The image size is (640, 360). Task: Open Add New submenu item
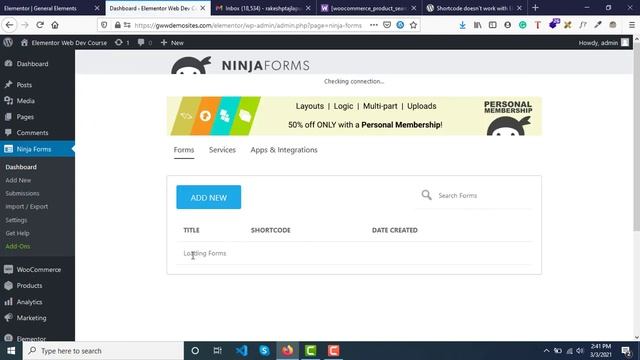pos(18,180)
